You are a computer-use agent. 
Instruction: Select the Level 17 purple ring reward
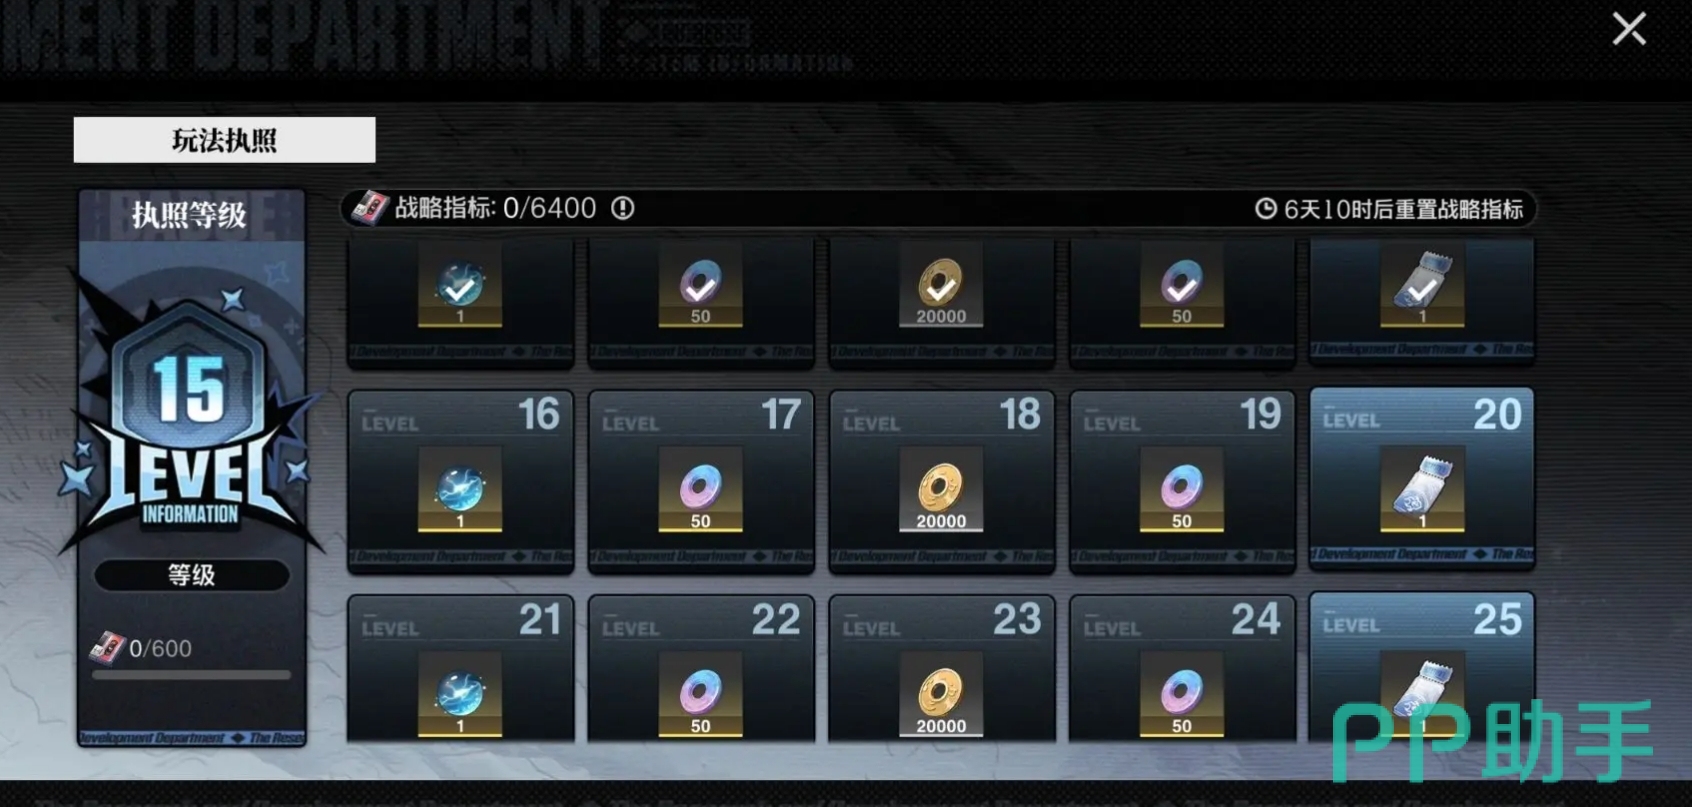tap(700, 488)
